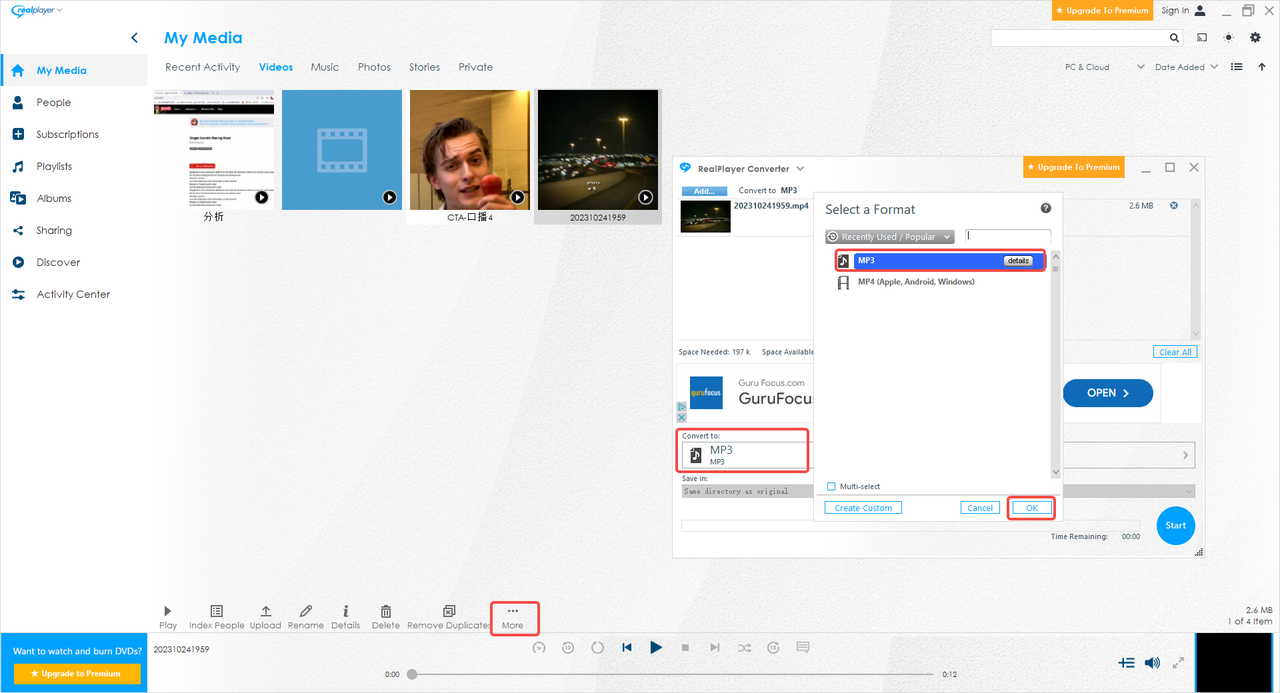The height and width of the screenshot is (693, 1280).
Task: Click the blue Start button
Action: (x=1176, y=525)
